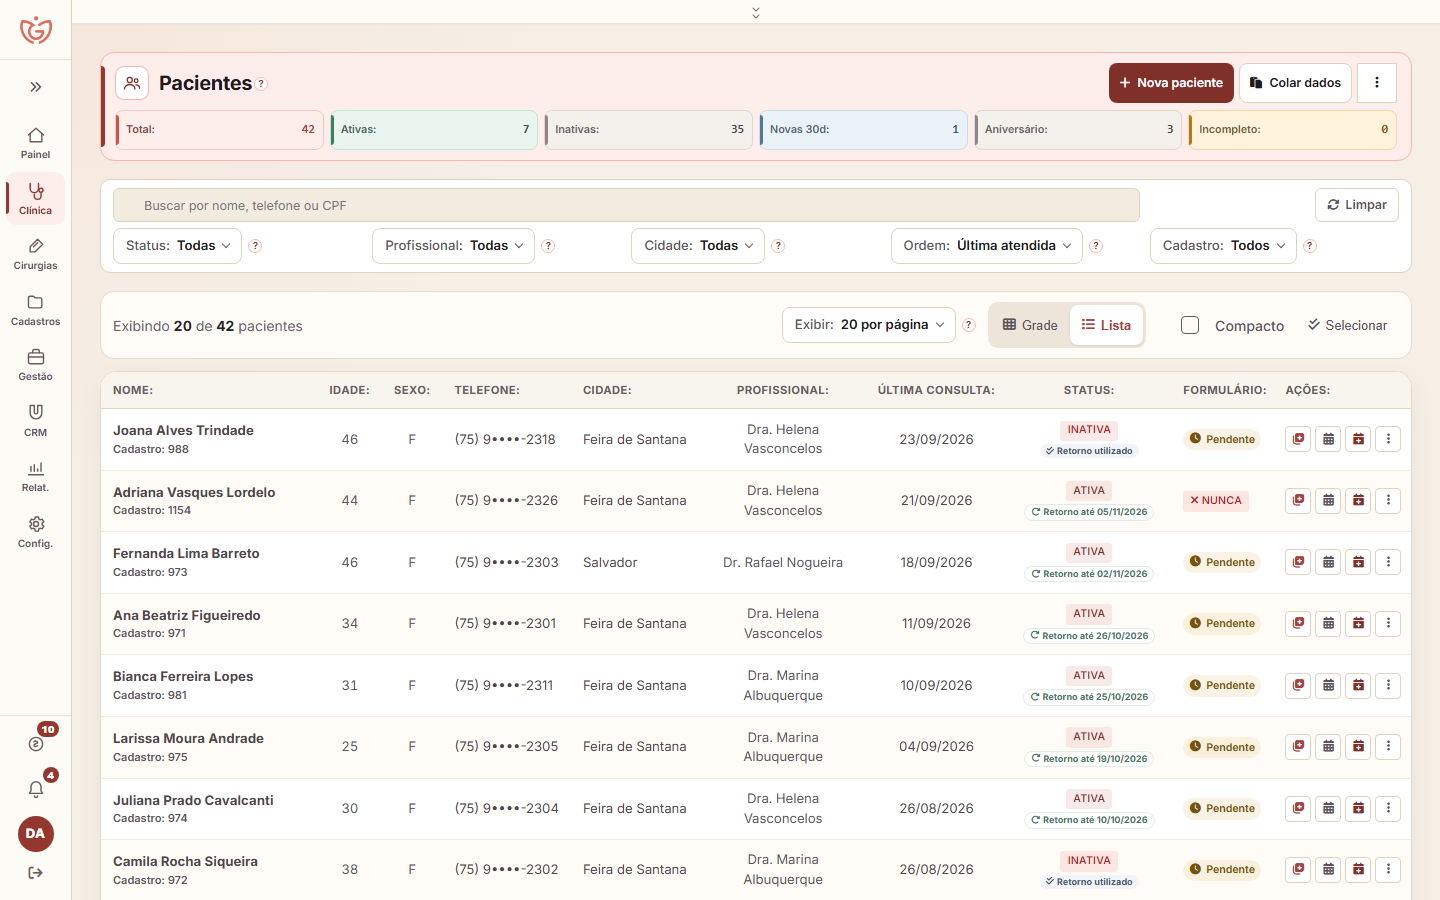Open Exibir 20 por página dropdown

pyautogui.click(x=869, y=325)
